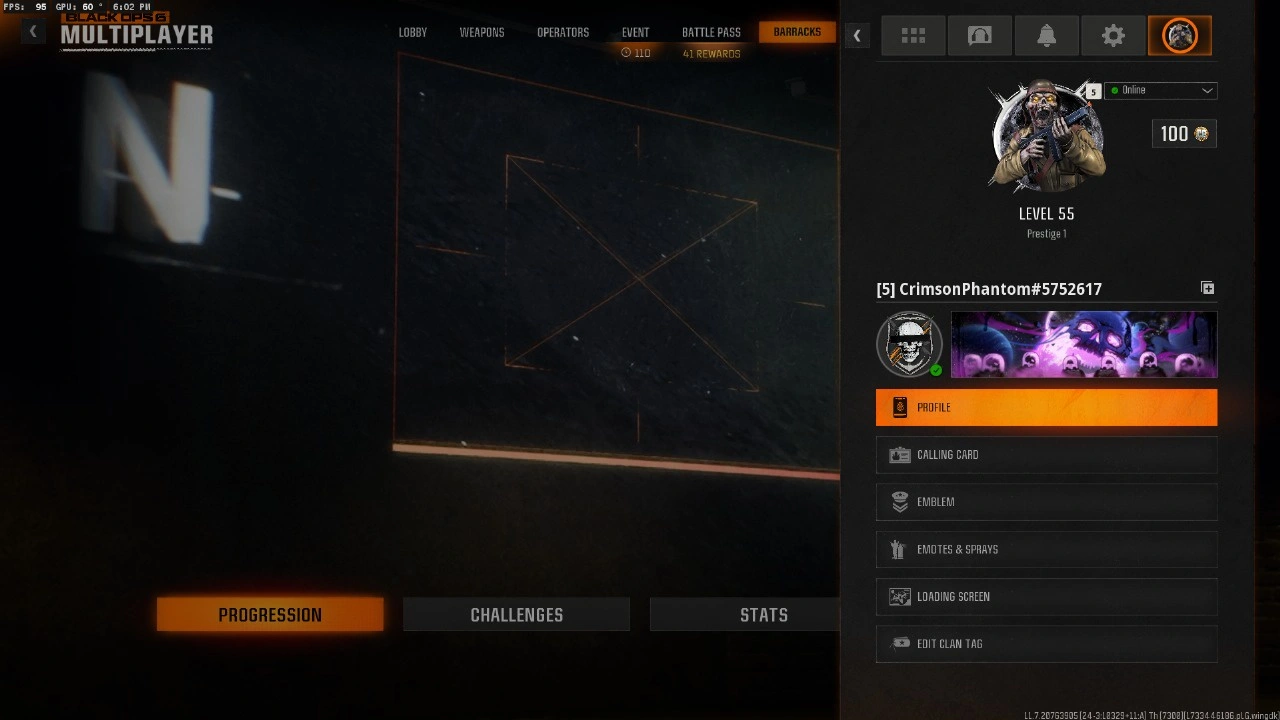Screen dimensions: 1280x720
Task: Open the Calling Card option
Action: pyautogui.click(x=1046, y=455)
